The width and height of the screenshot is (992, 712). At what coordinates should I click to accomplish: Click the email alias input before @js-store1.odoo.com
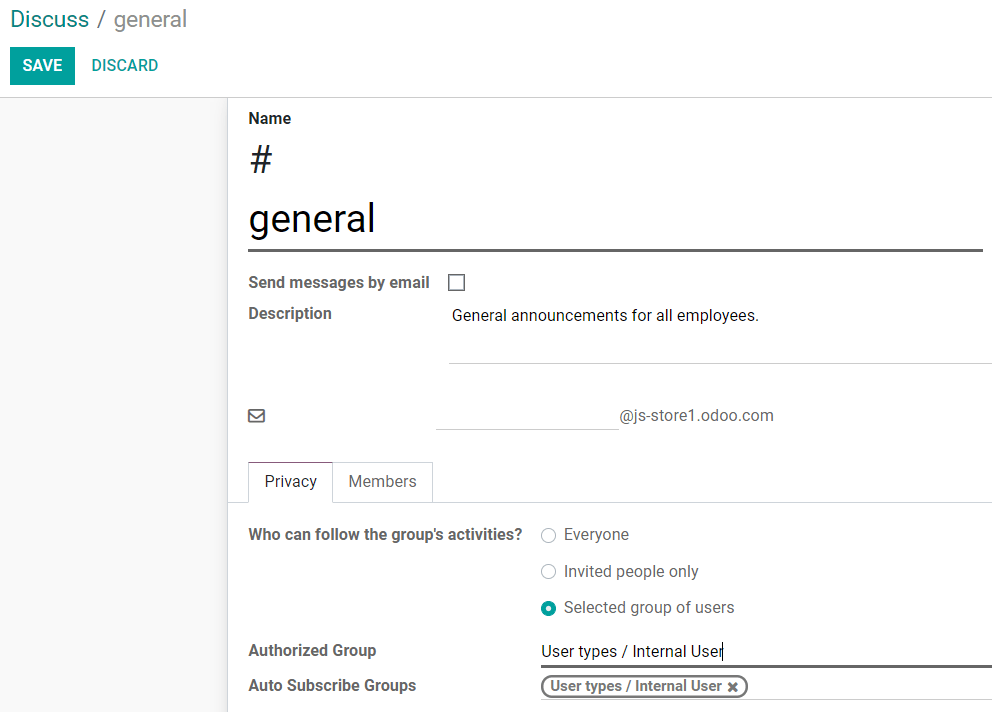point(527,416)
